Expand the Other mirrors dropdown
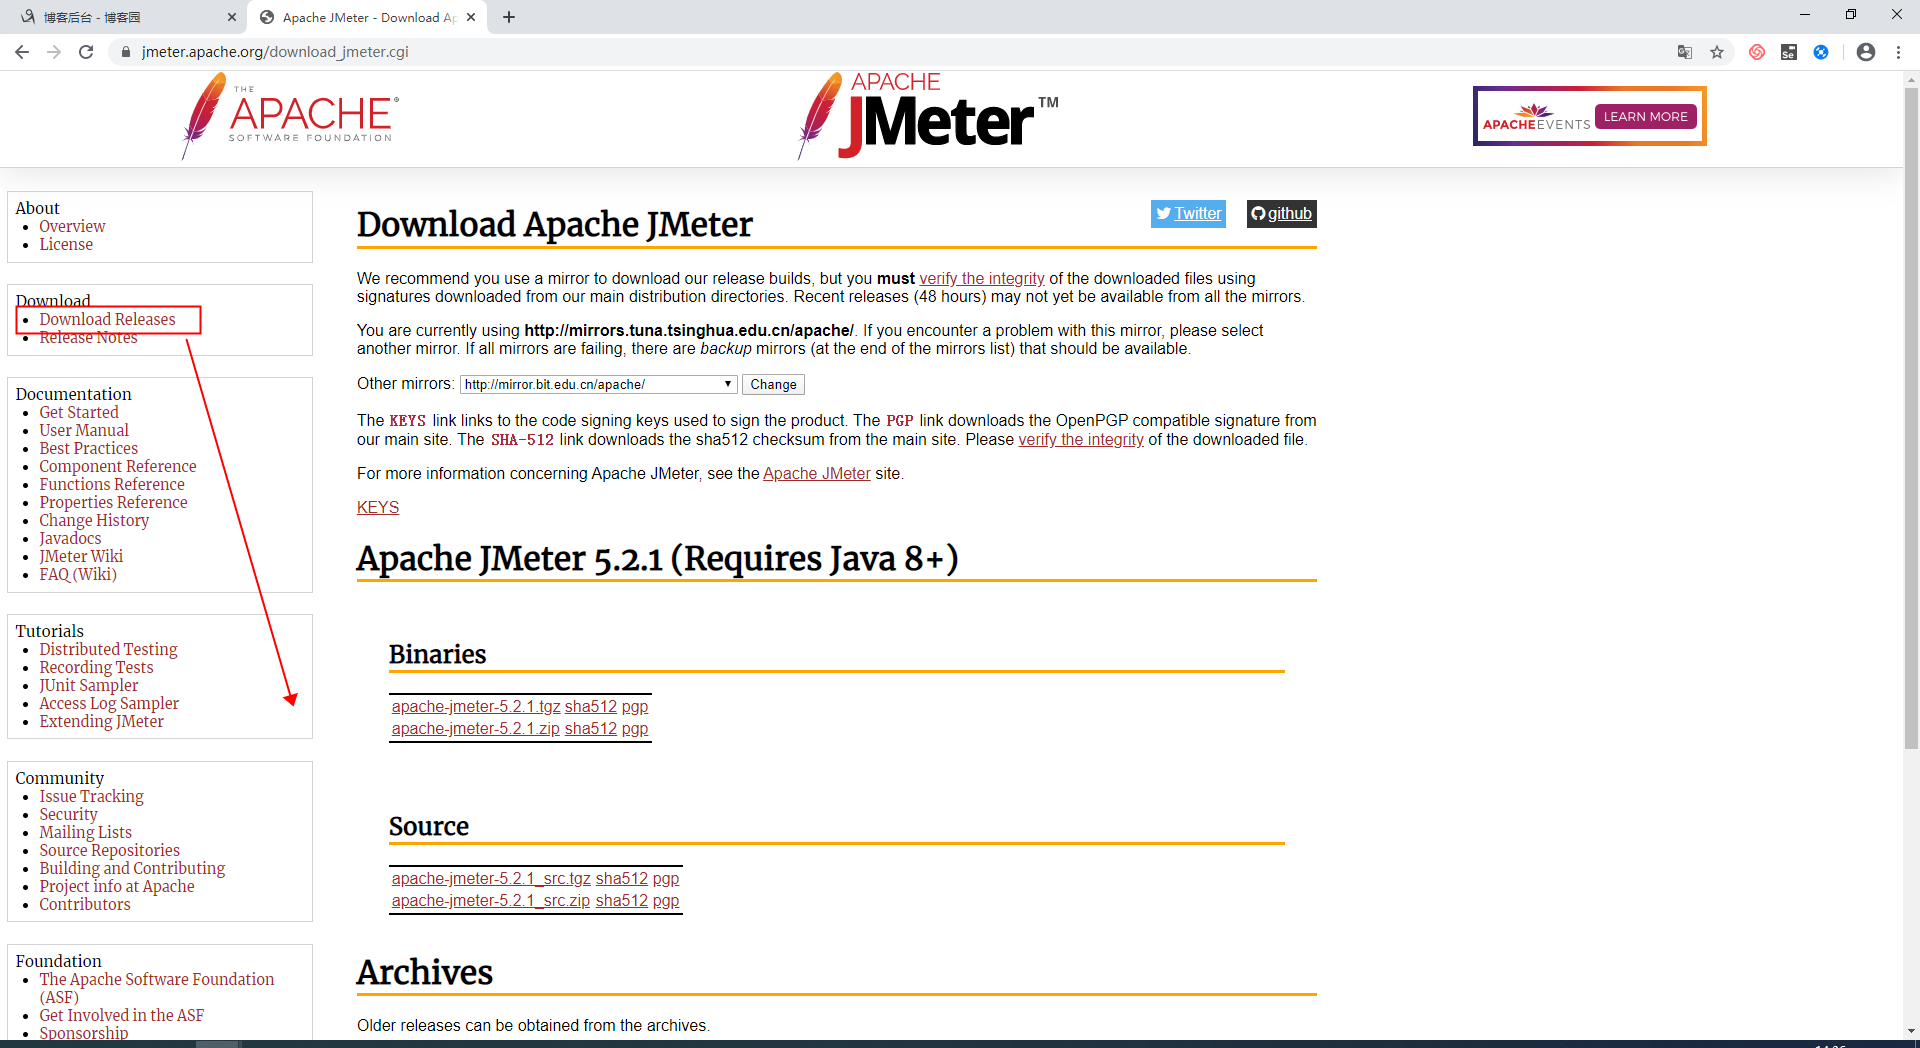This screenshot has width=1920, height=1048. point(599,384)
